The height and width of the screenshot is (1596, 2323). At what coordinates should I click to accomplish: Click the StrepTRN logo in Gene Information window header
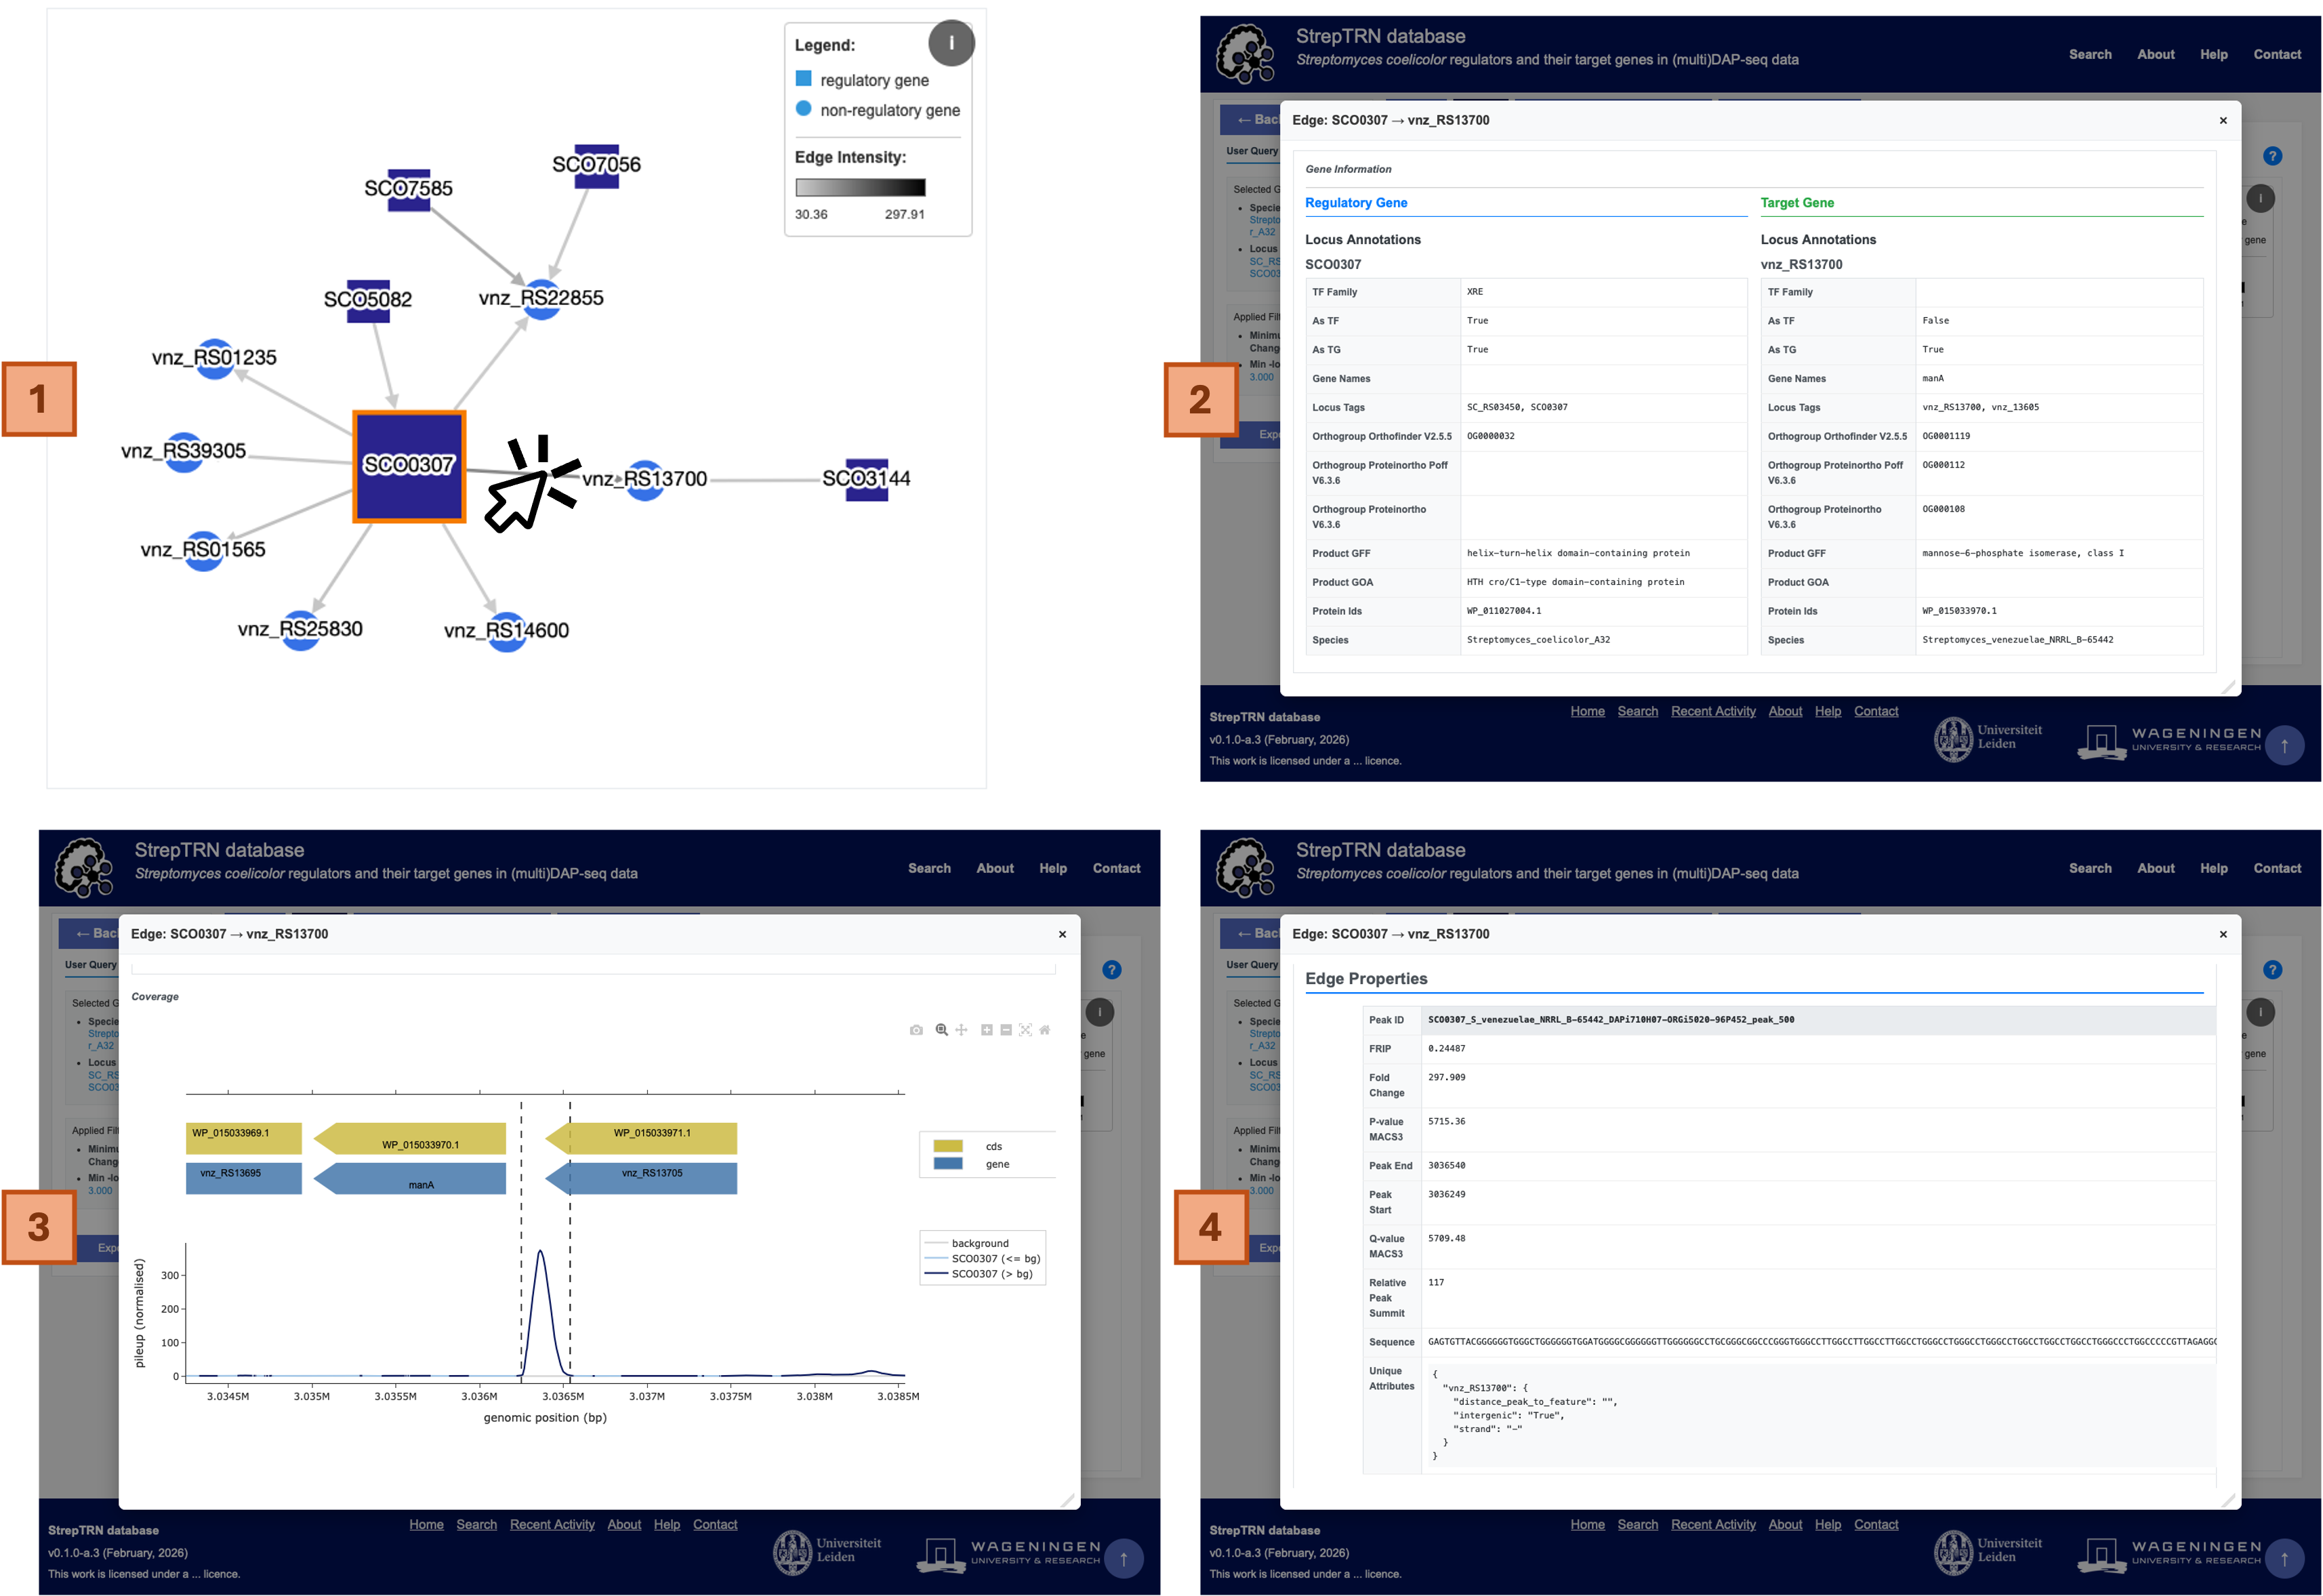click(x=1245, y=54)
